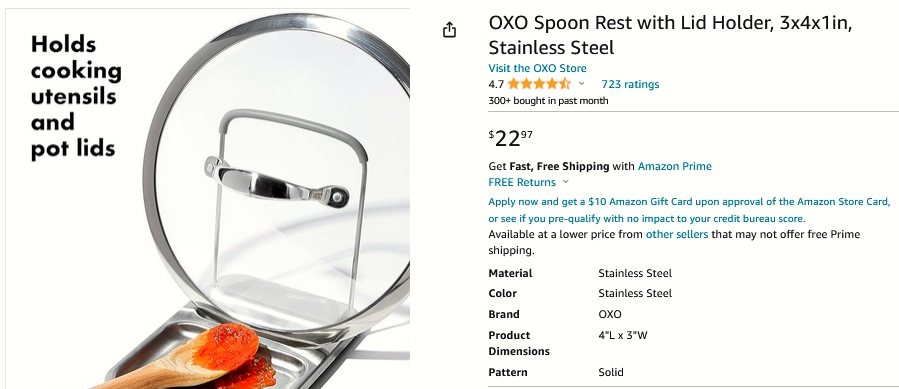Click the Material Stainless Steel value
The image size is (899, 389).
point(635,273)
